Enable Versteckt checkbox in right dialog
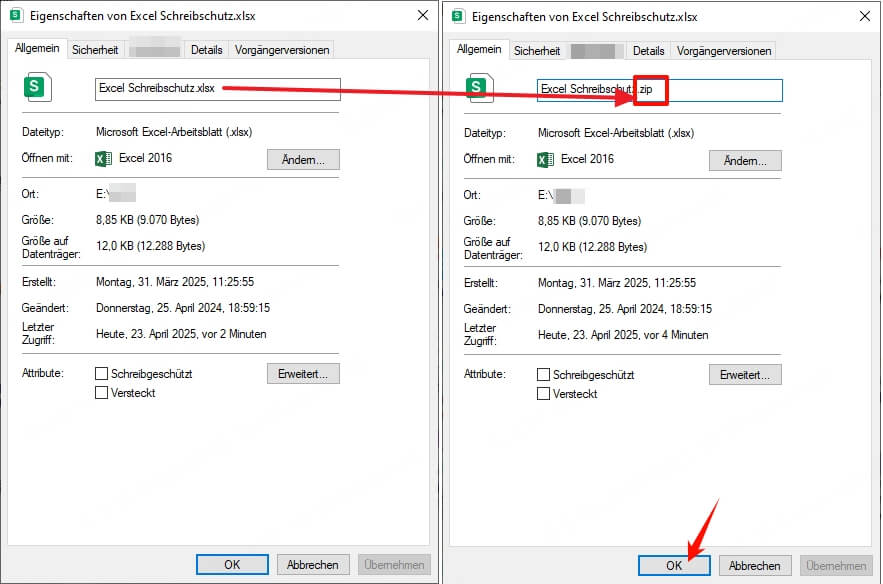The width and height of the screenshot is (883, 584). (543, 394)
